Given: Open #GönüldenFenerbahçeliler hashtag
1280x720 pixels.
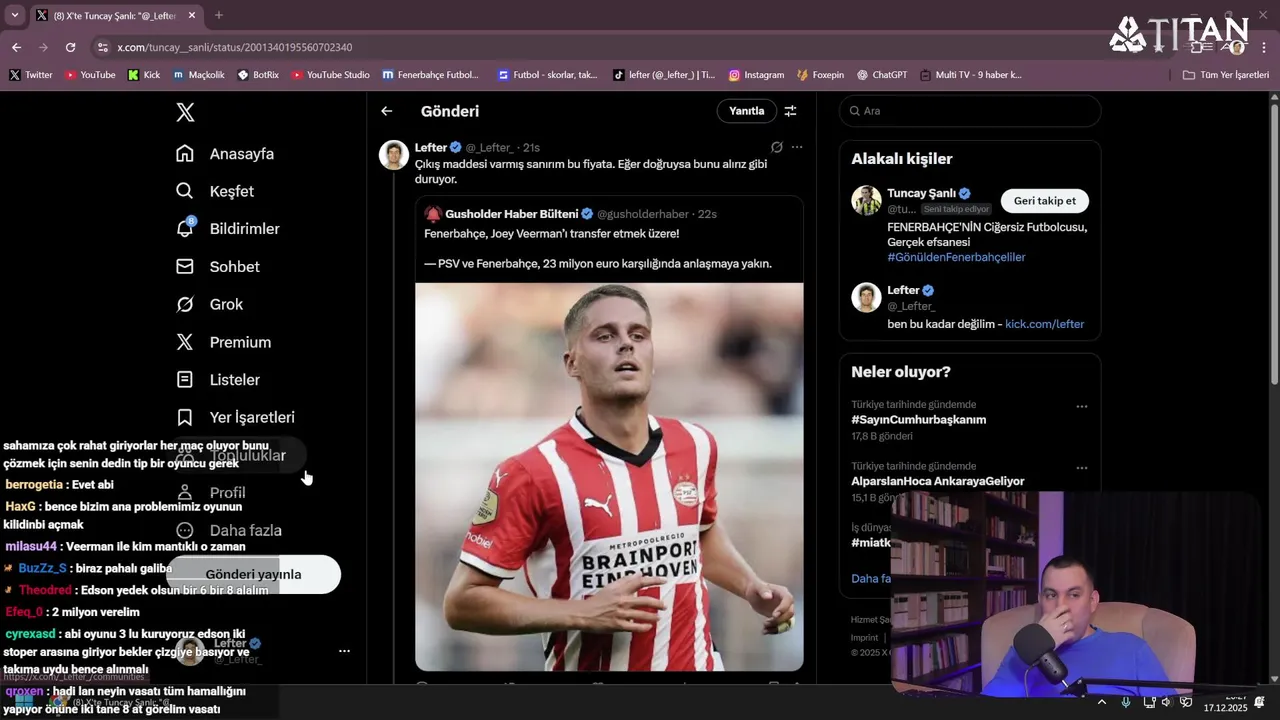Looking at the screenshot, I should click(x=956, y=257).
